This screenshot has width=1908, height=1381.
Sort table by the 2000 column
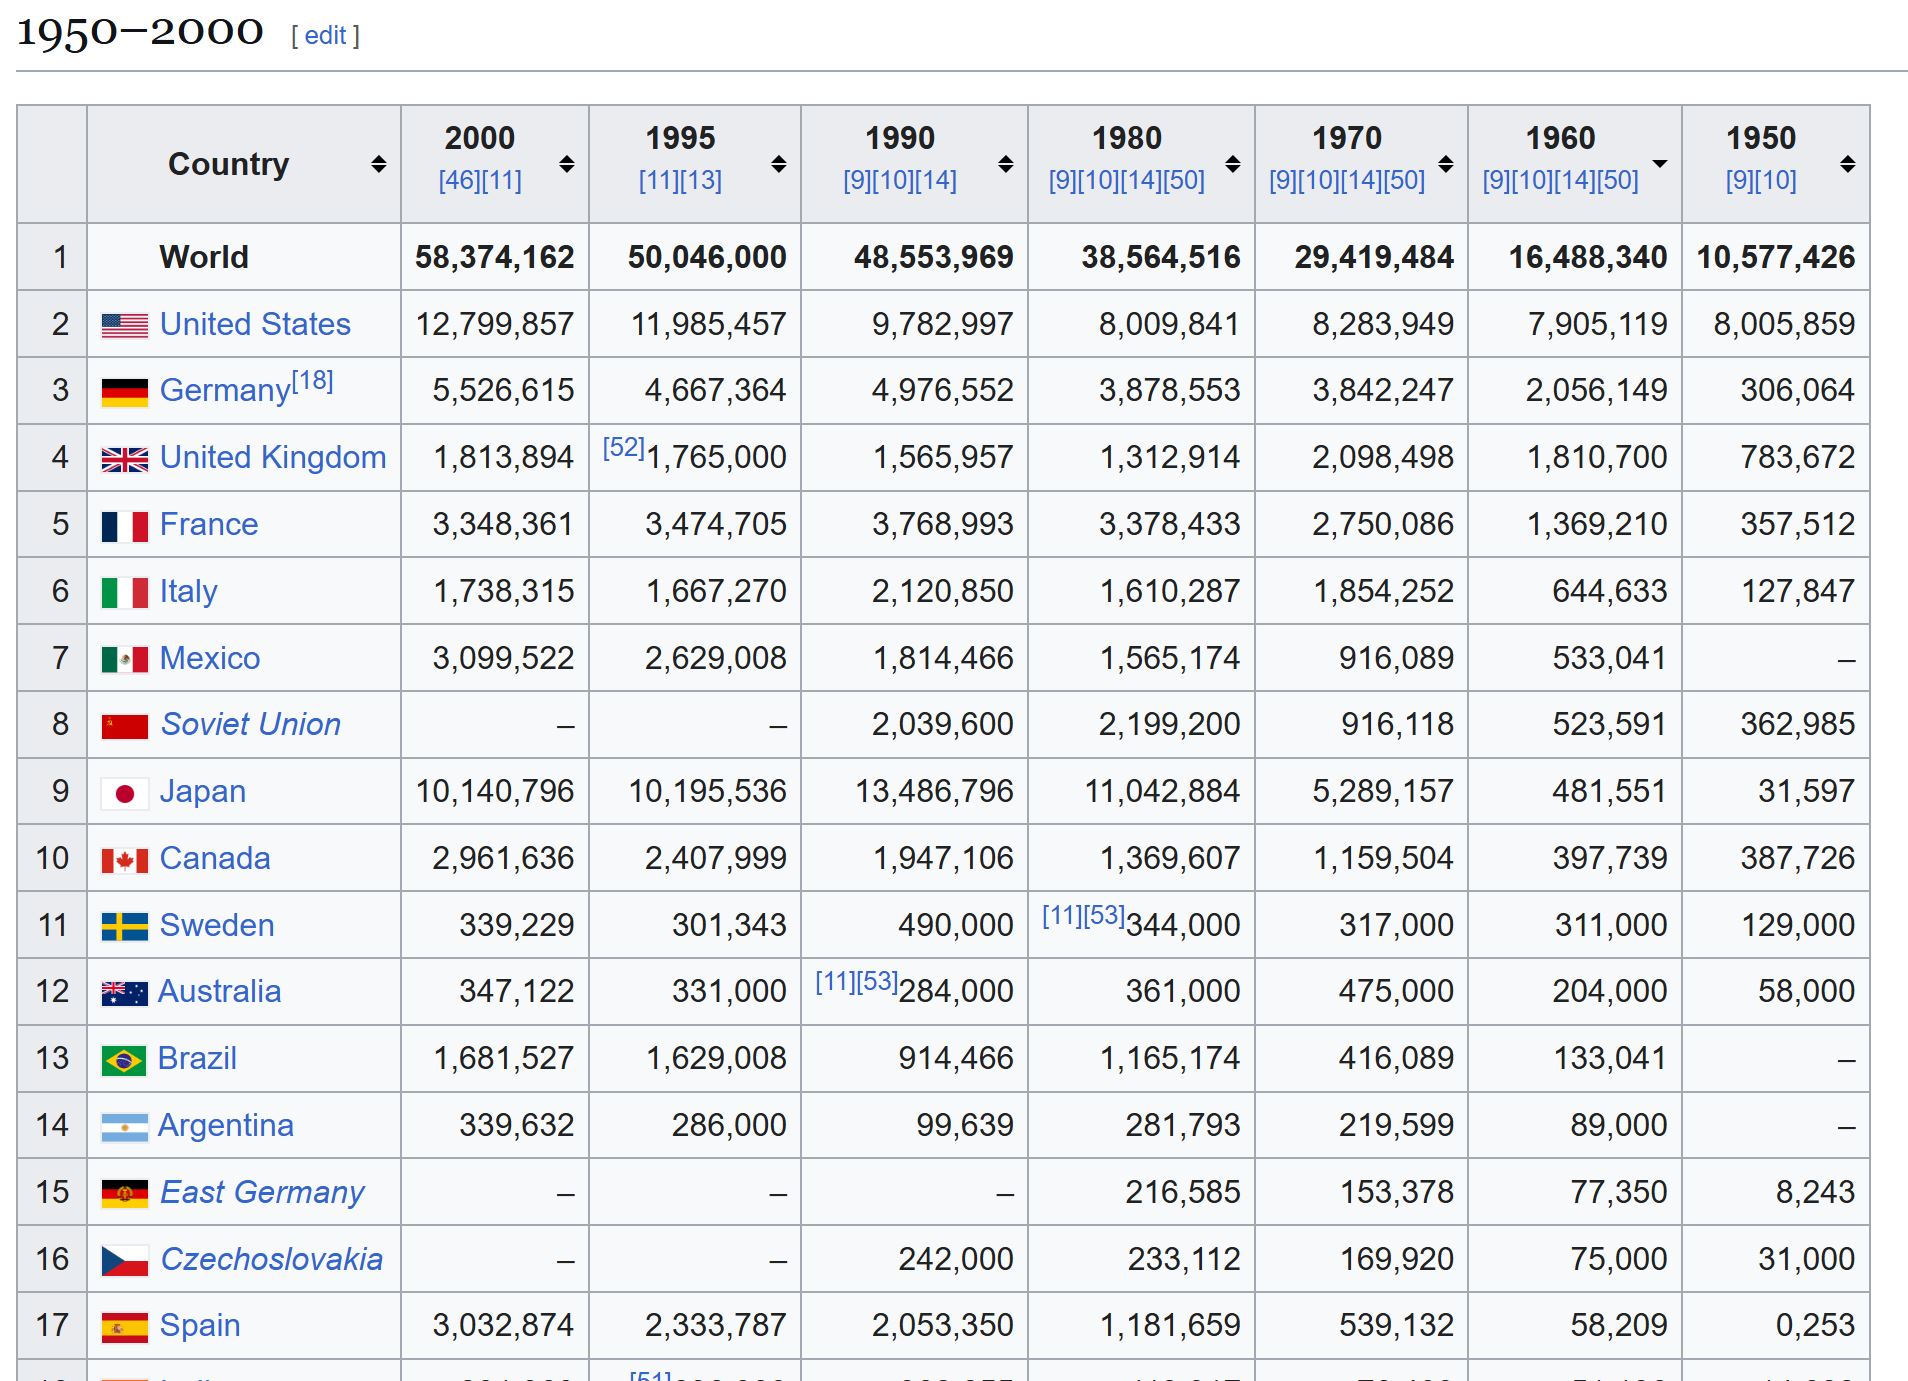point(566,164)
